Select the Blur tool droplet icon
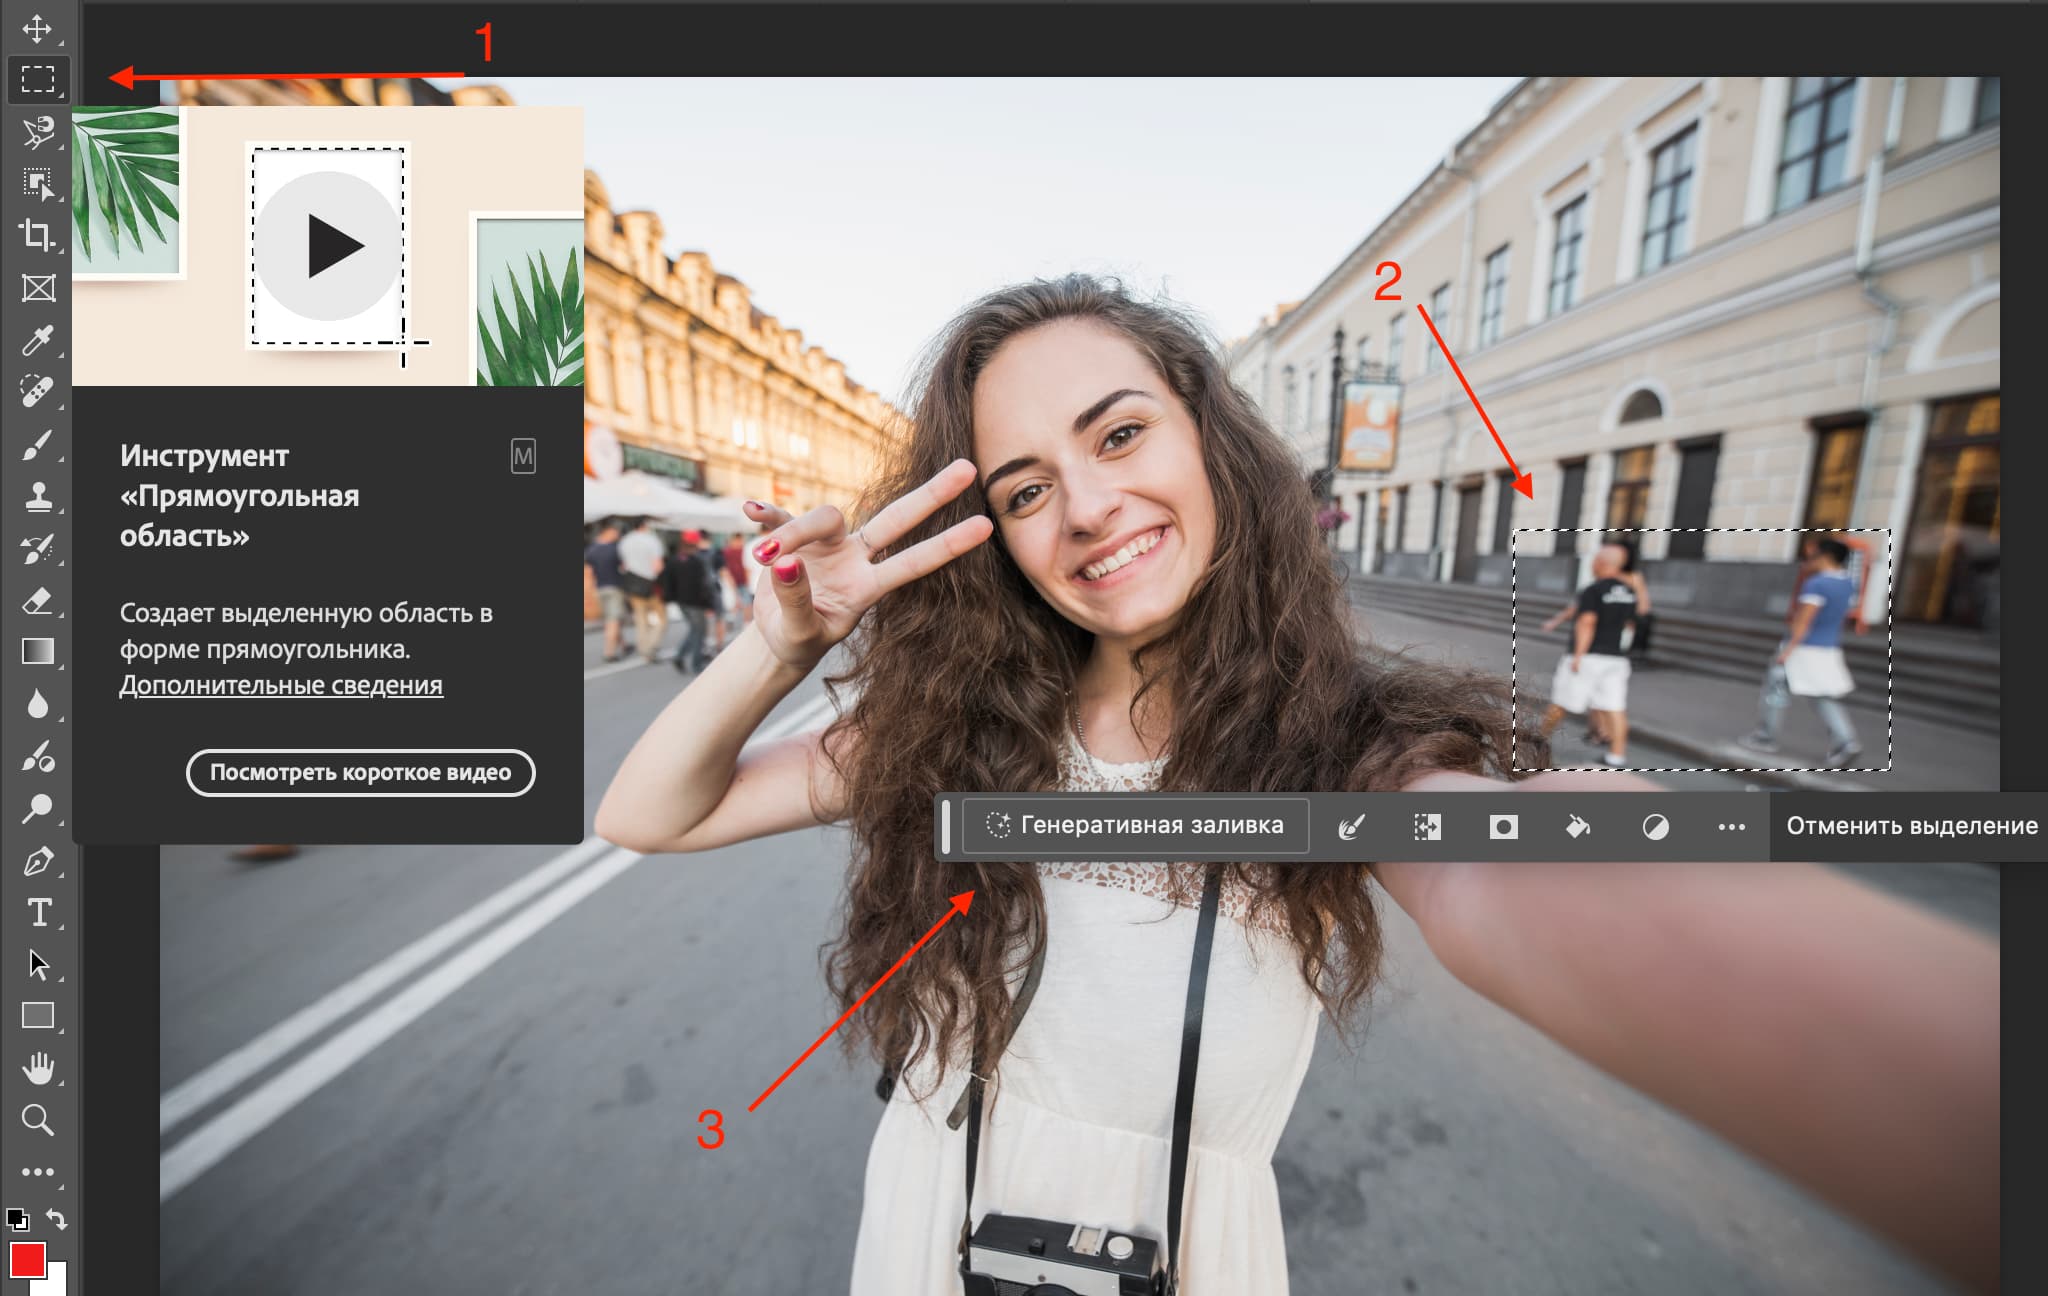The height and width of the screenshot is (1296, 2048). [38, 704]
